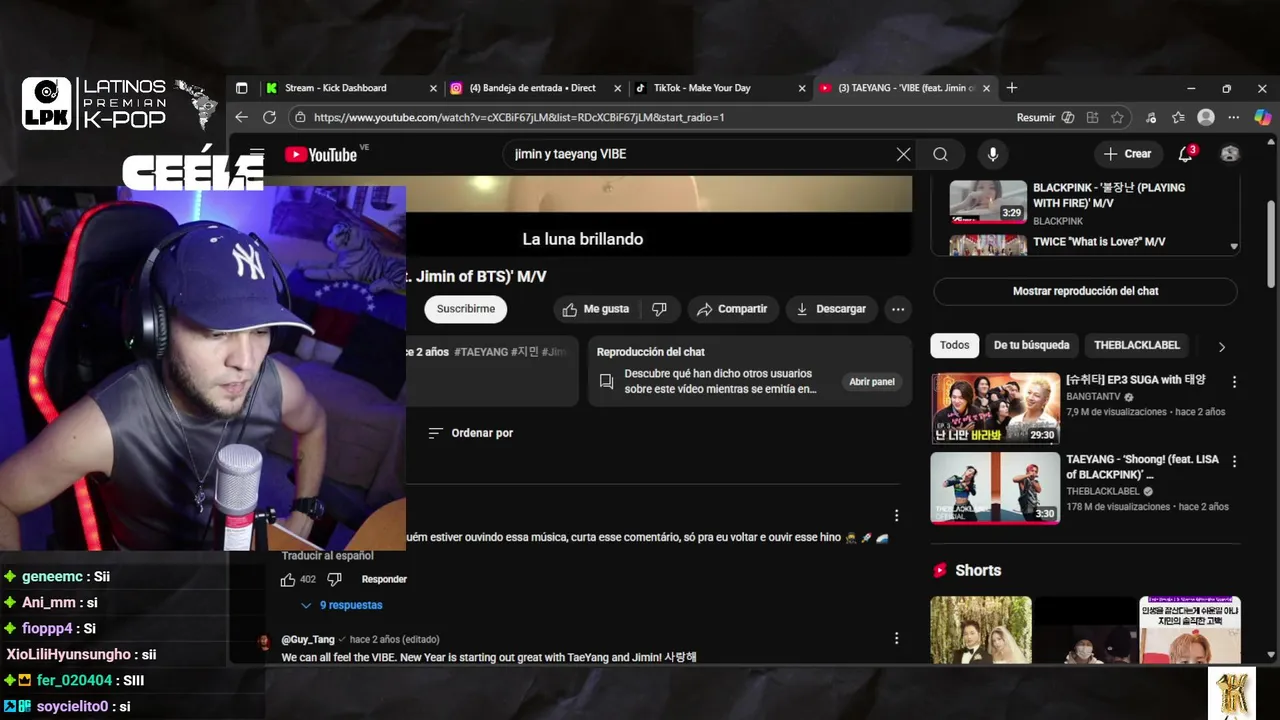Image resolution: width=1280 pixels, height=720 pixels.
Task: Dislike the Portuguese comment
Action: point(335,579)
